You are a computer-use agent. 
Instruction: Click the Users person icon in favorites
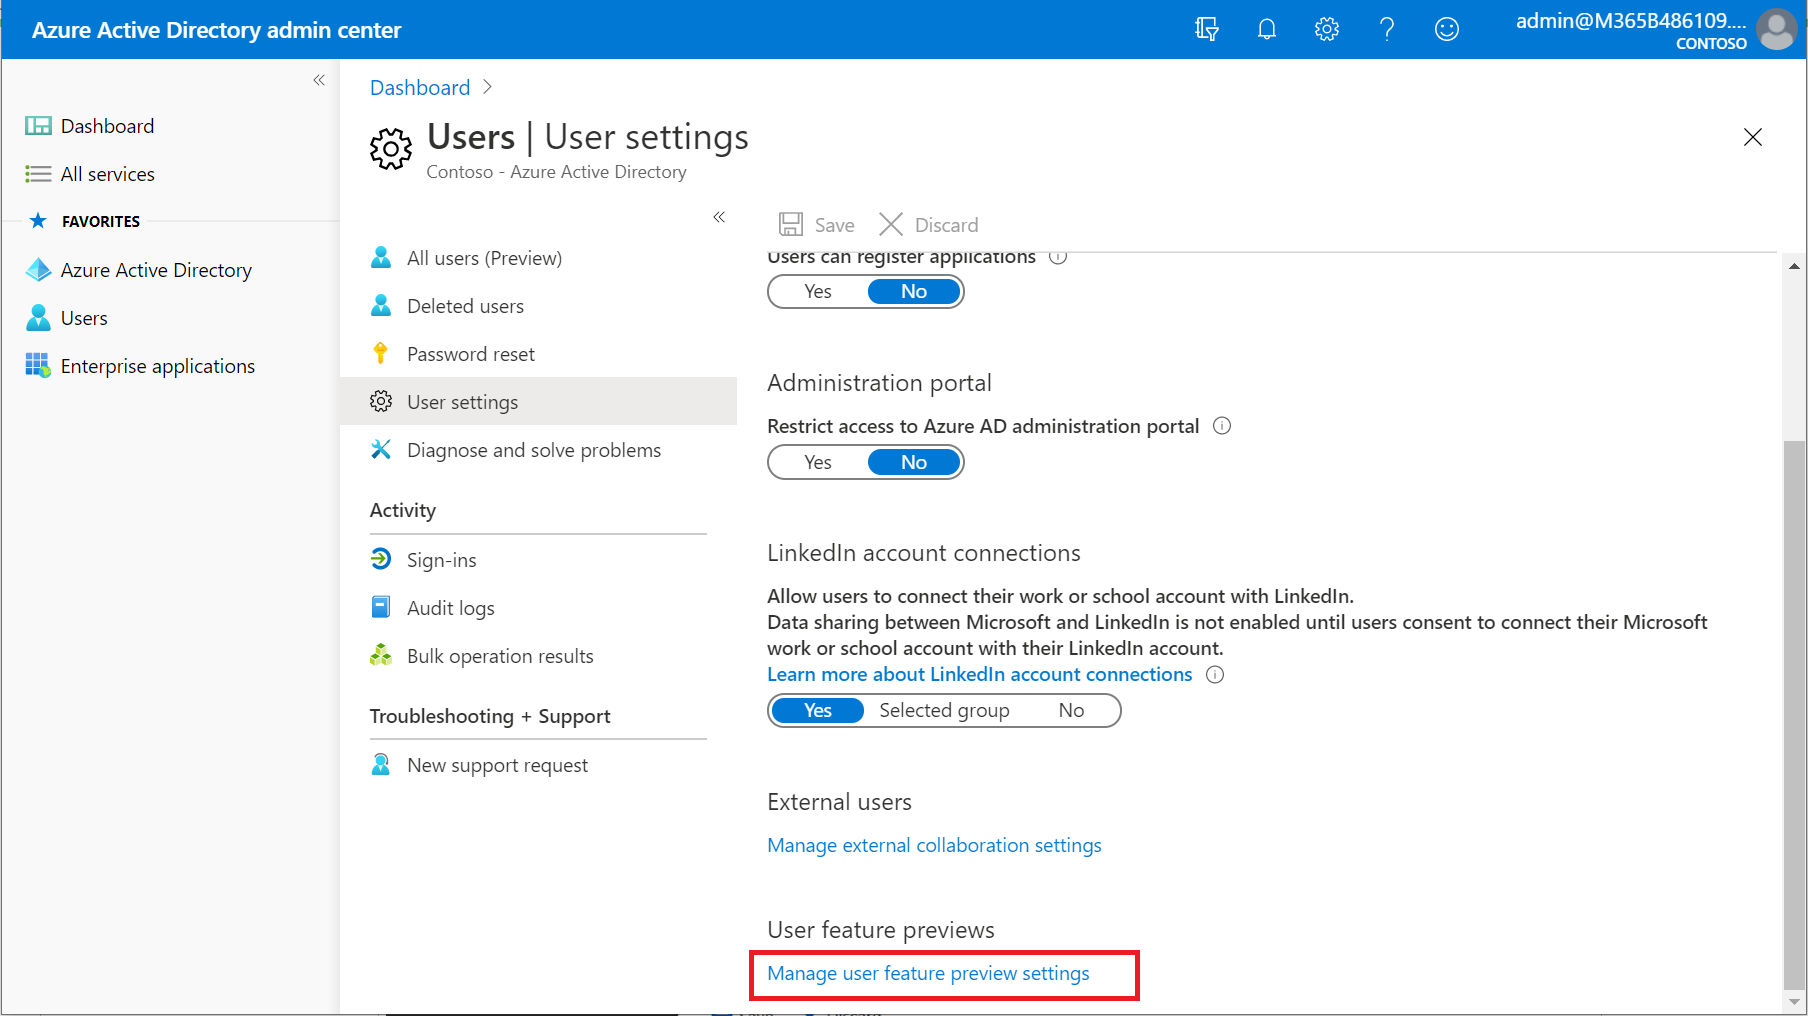point(38,318)
